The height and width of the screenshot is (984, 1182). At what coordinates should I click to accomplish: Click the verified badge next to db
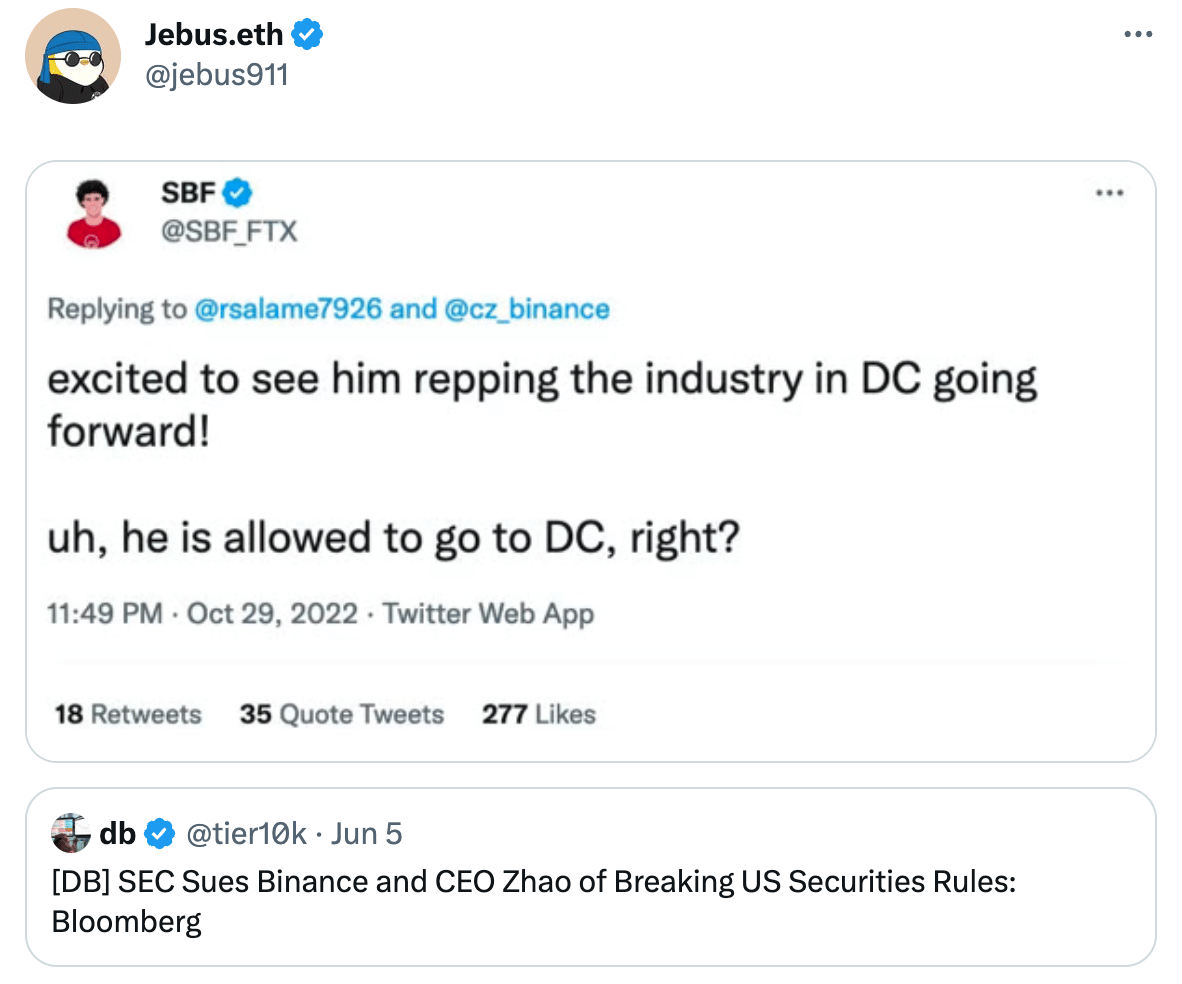[x=160, y=832]
